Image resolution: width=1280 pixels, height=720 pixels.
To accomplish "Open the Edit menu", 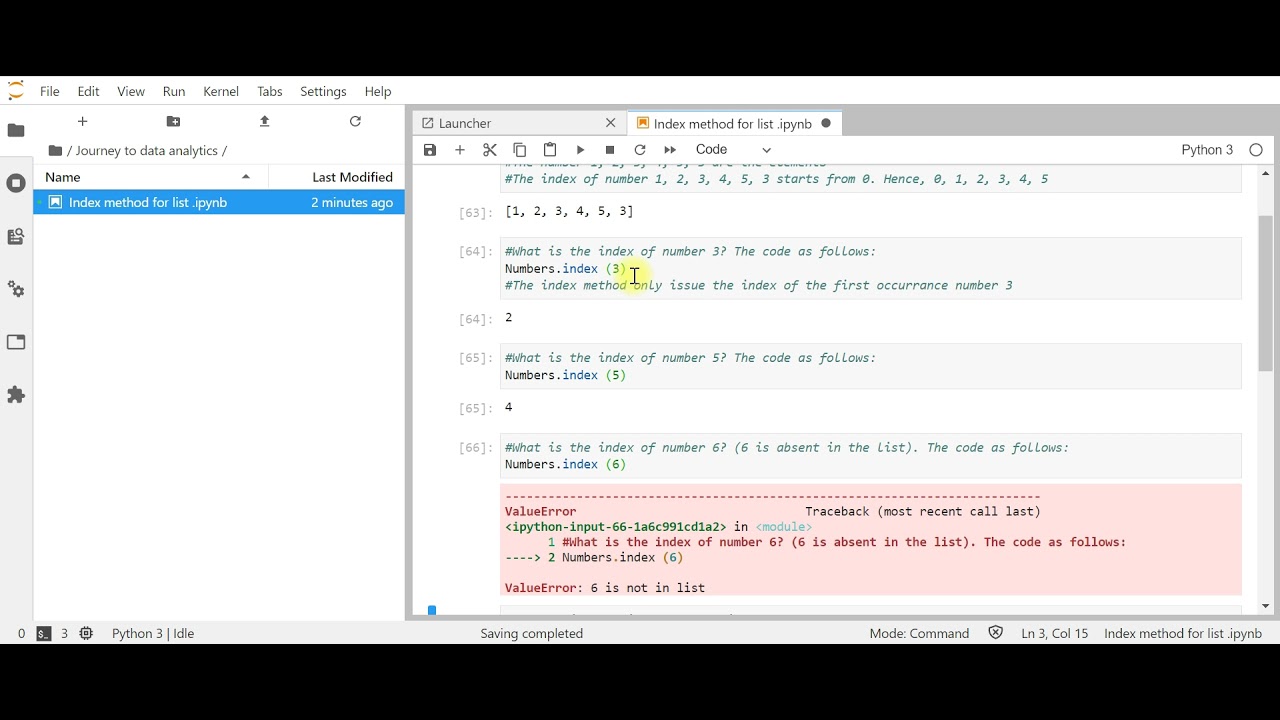I will point(89,91).
